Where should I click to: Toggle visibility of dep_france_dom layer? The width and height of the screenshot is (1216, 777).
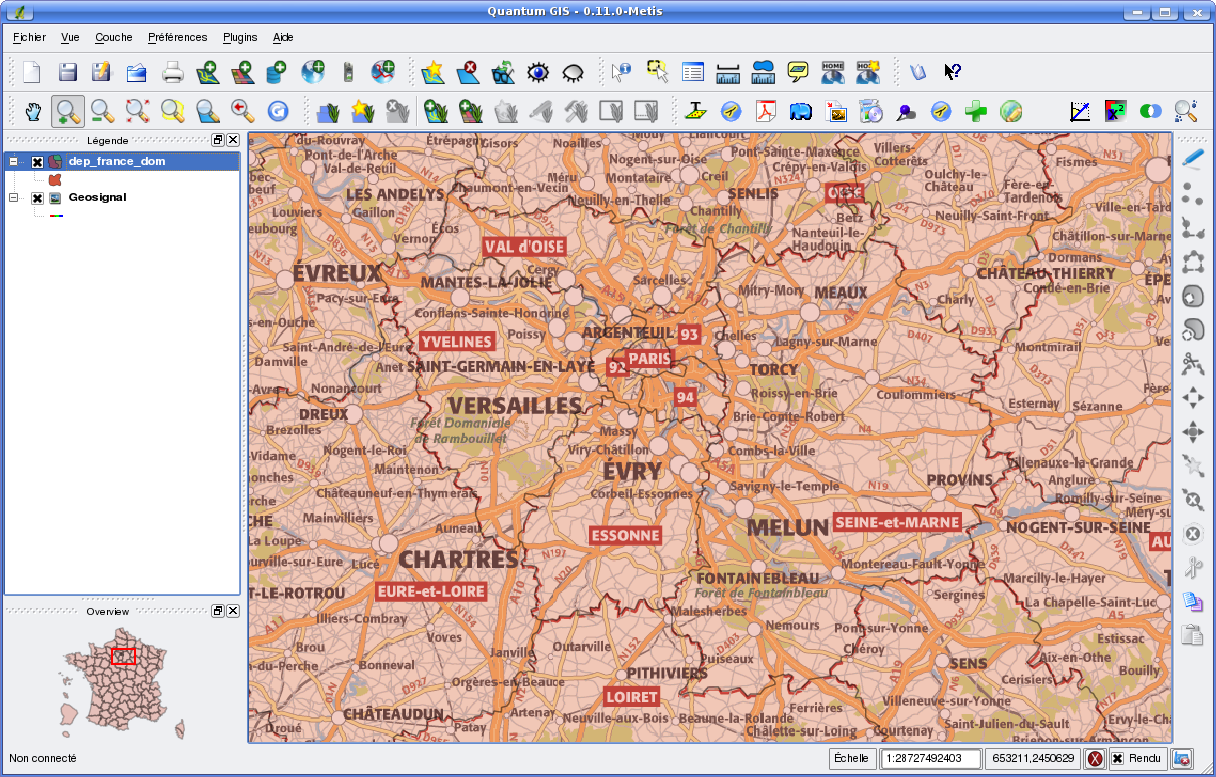tap(37, 162)
